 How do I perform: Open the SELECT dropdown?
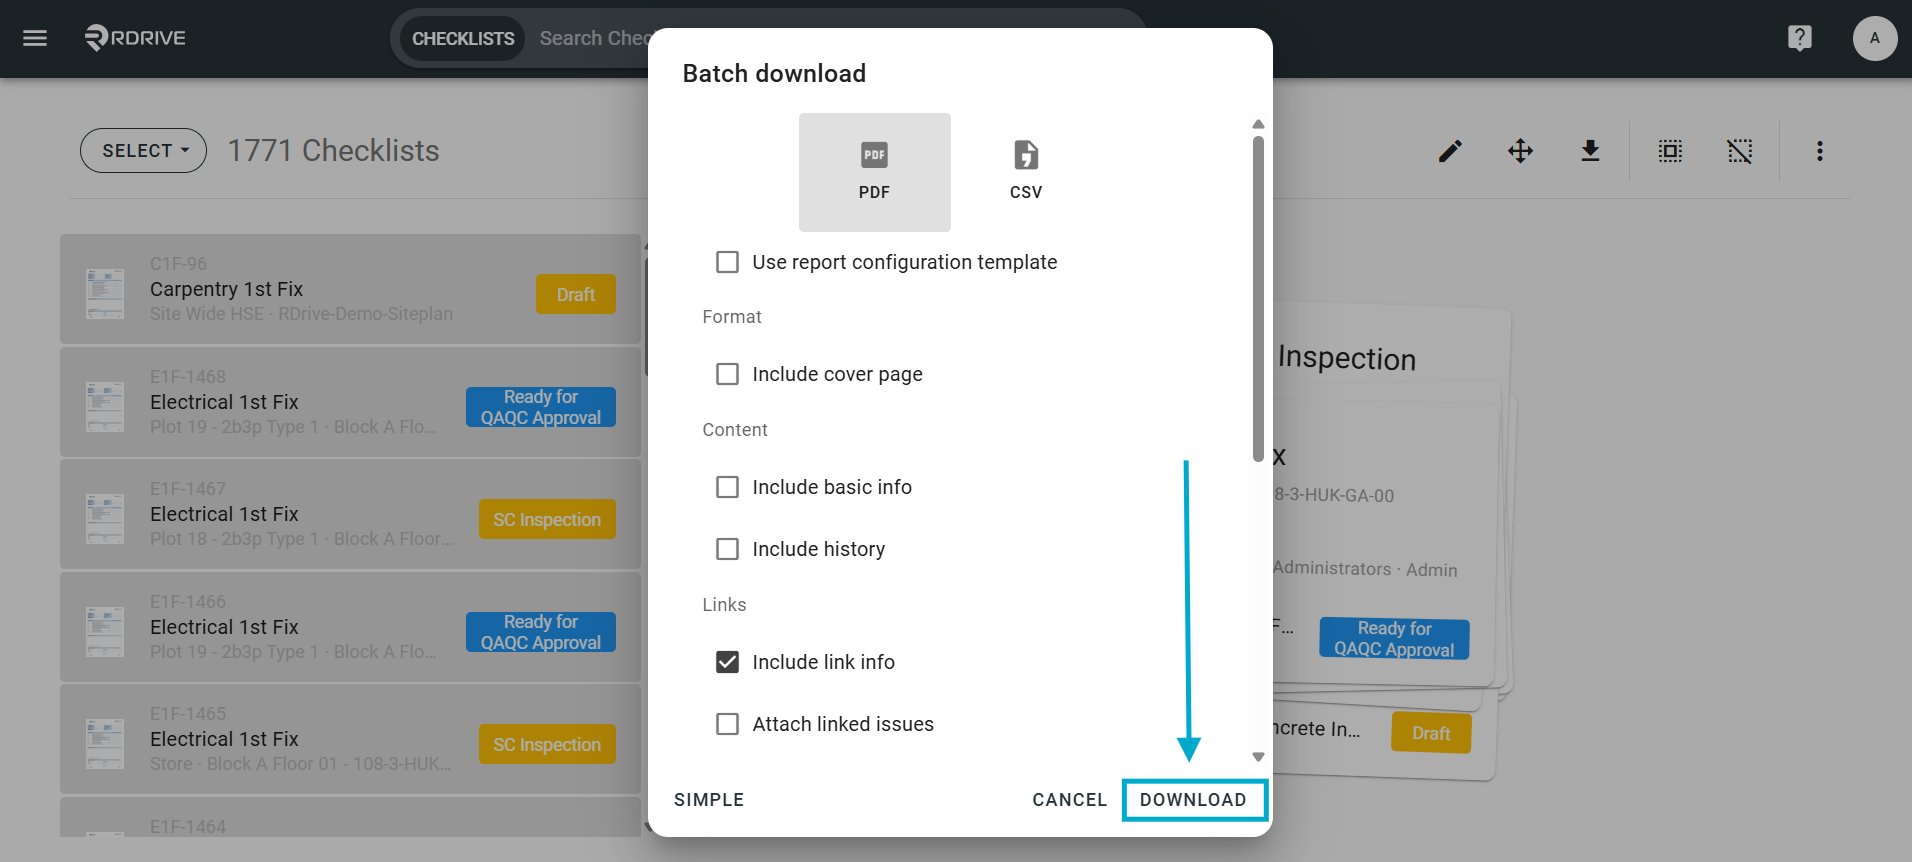point(143,150)
